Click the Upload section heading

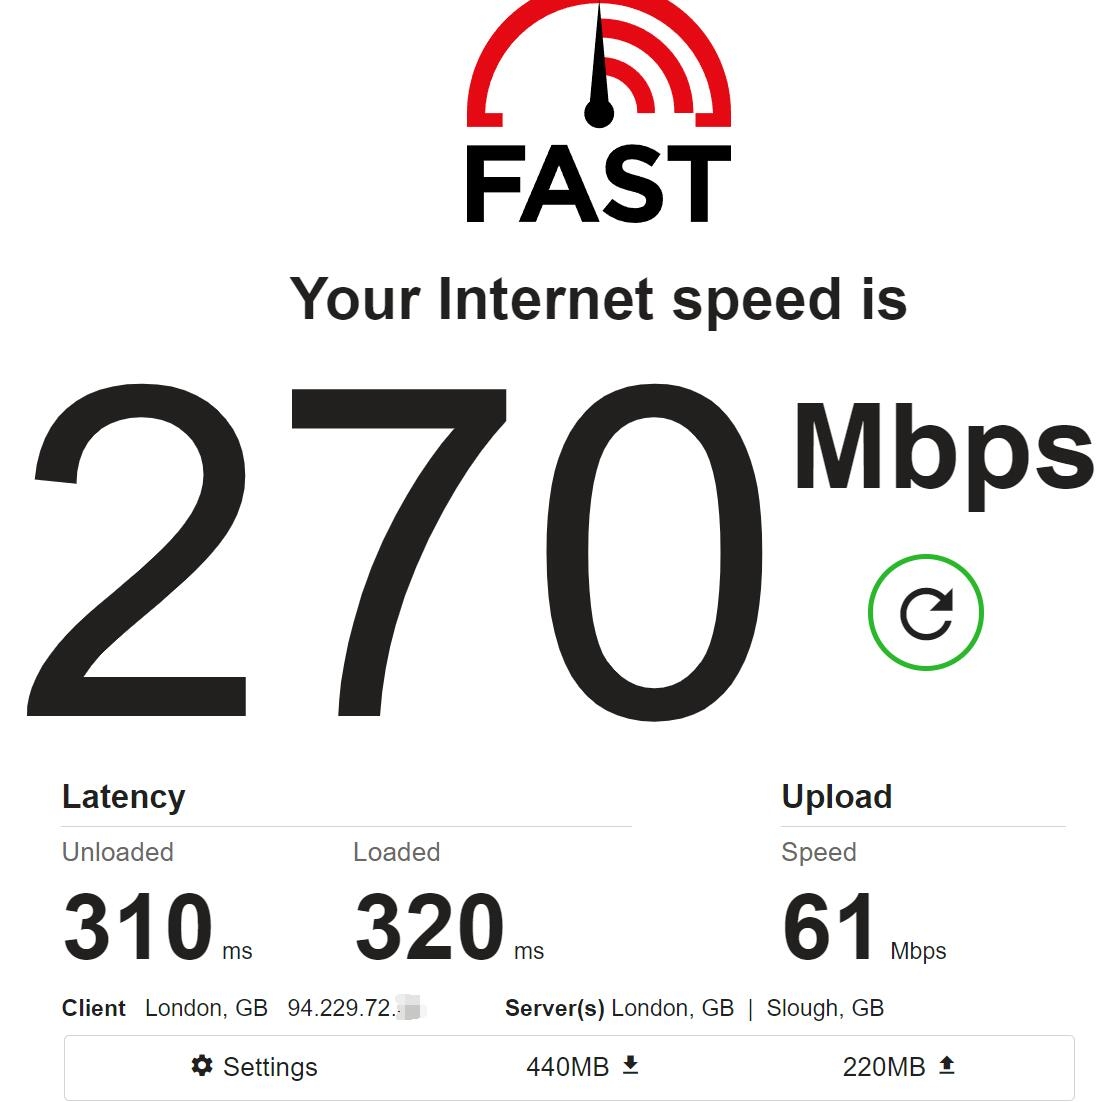click(x=837, y=797)
